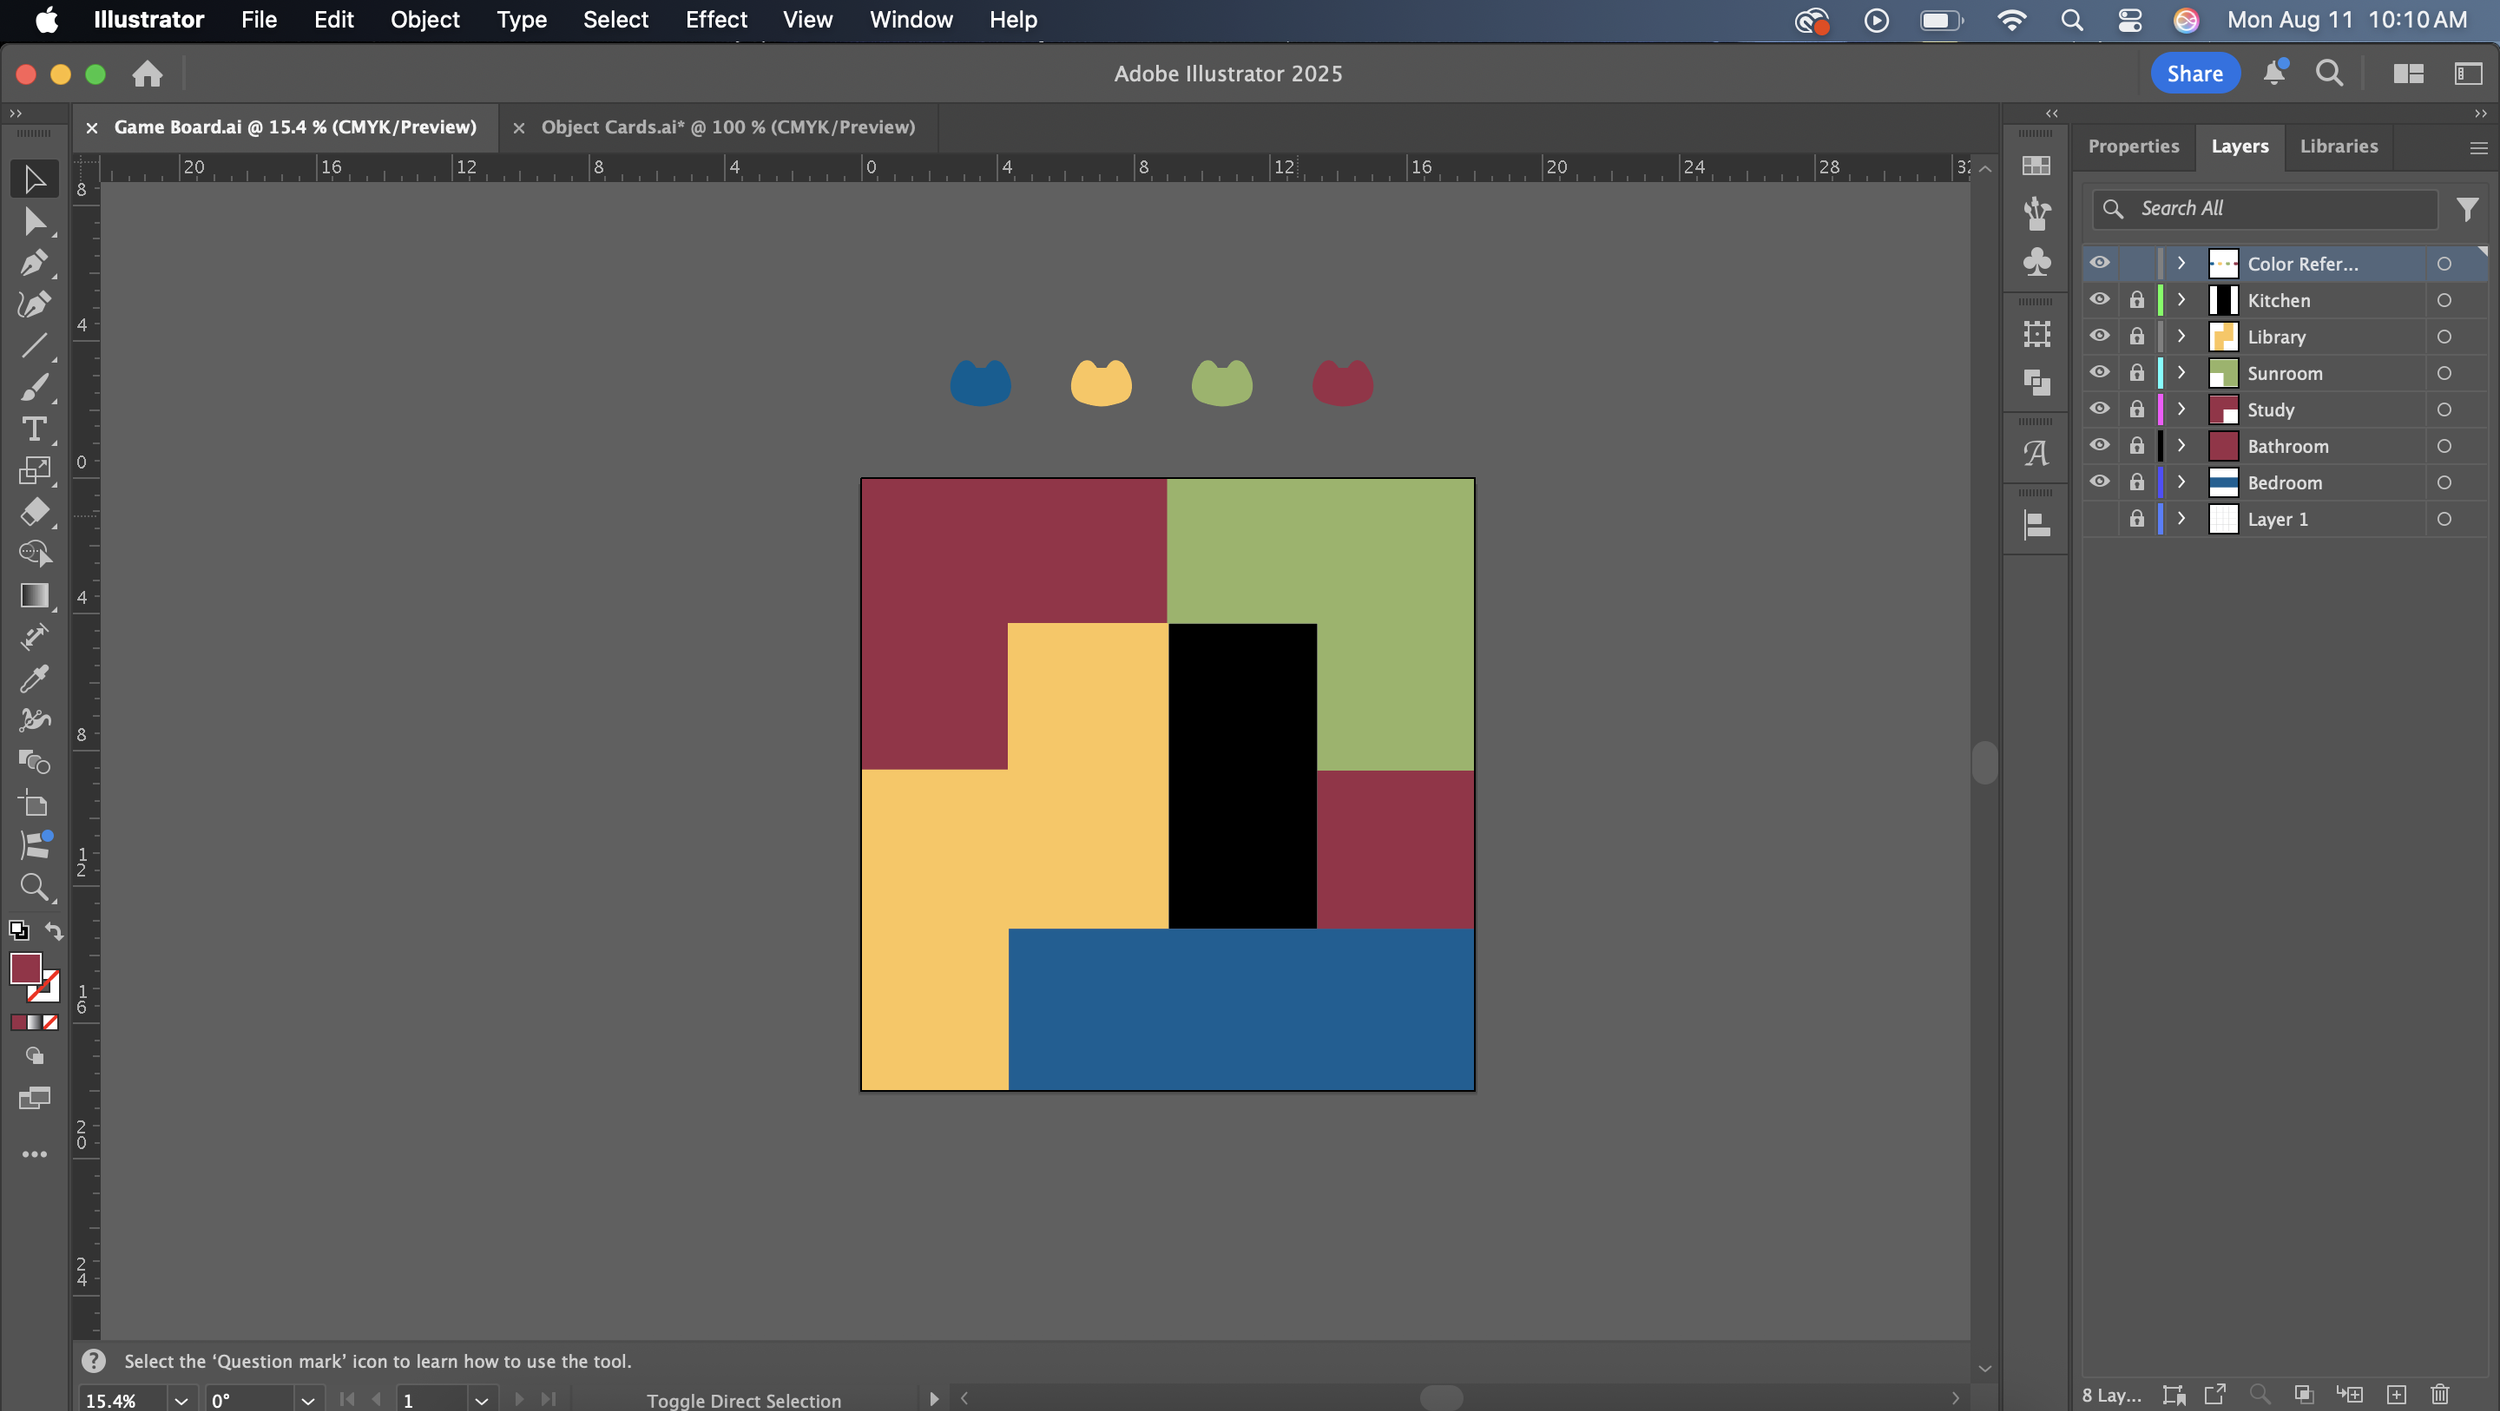Open the zoom level dropdown

181,1400
